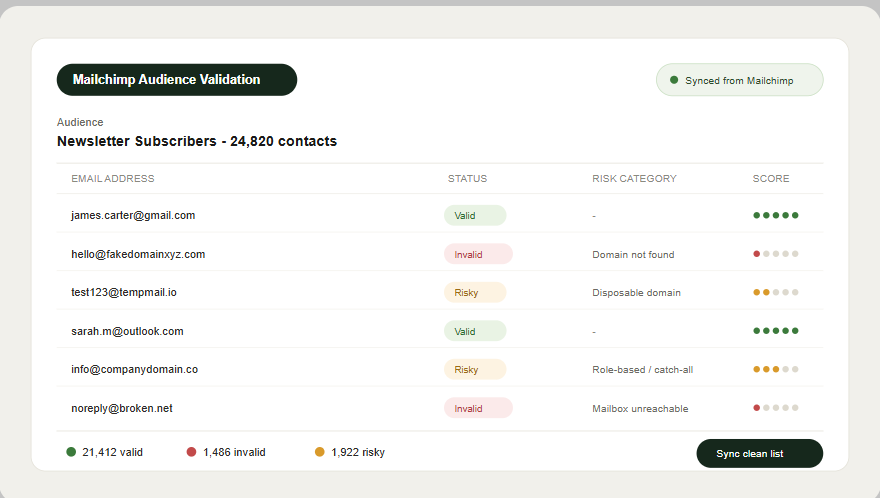
Task: Click the score dots for sarah.m@outlook.com
Action: point(776,331)
